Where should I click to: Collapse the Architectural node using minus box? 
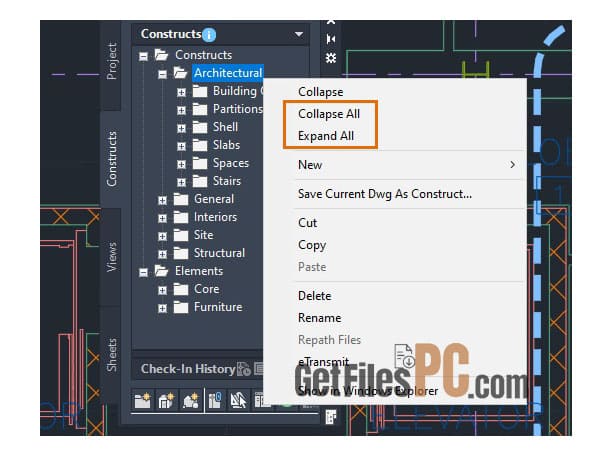click(x=162, y=74)
